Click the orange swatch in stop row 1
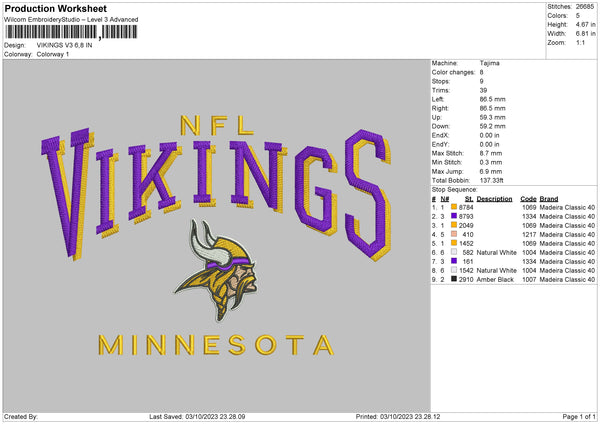The image size is (600, 424). tap(454, 207)
